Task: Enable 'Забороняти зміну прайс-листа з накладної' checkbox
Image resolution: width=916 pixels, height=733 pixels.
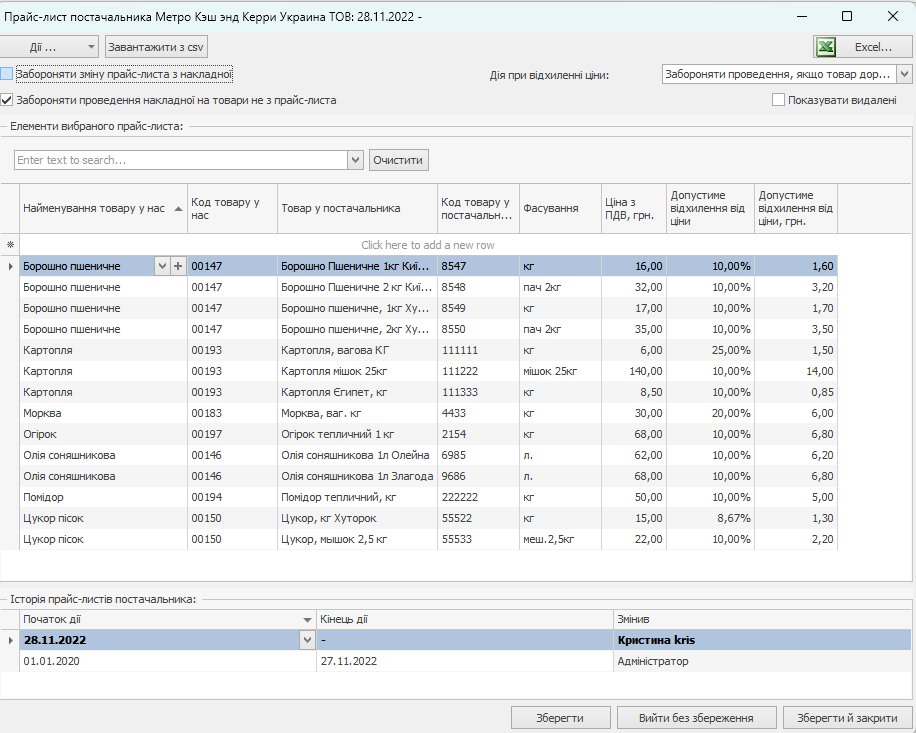Action: tap(7, 73)
